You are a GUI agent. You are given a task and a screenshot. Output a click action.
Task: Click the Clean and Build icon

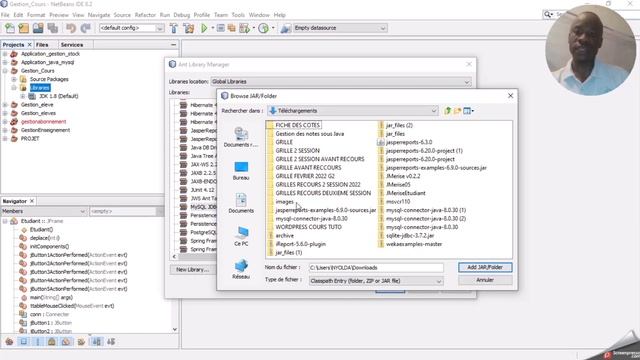click(x=189, y=28)
